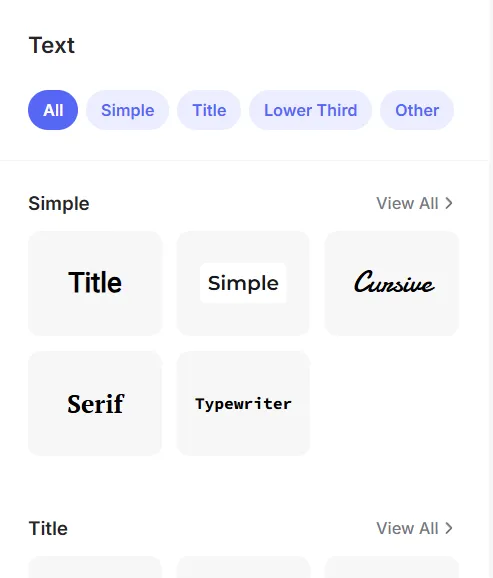Image resolution: width=493 pixels, height=578 pixels.
Task: Add the bold Title text preset
Action: [95, 283]
